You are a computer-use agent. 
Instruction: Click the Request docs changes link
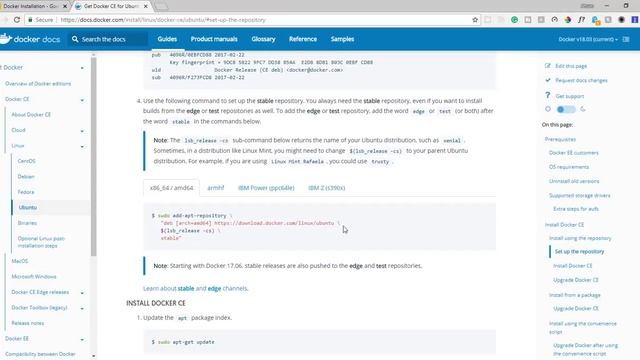[x=581, y=80]
